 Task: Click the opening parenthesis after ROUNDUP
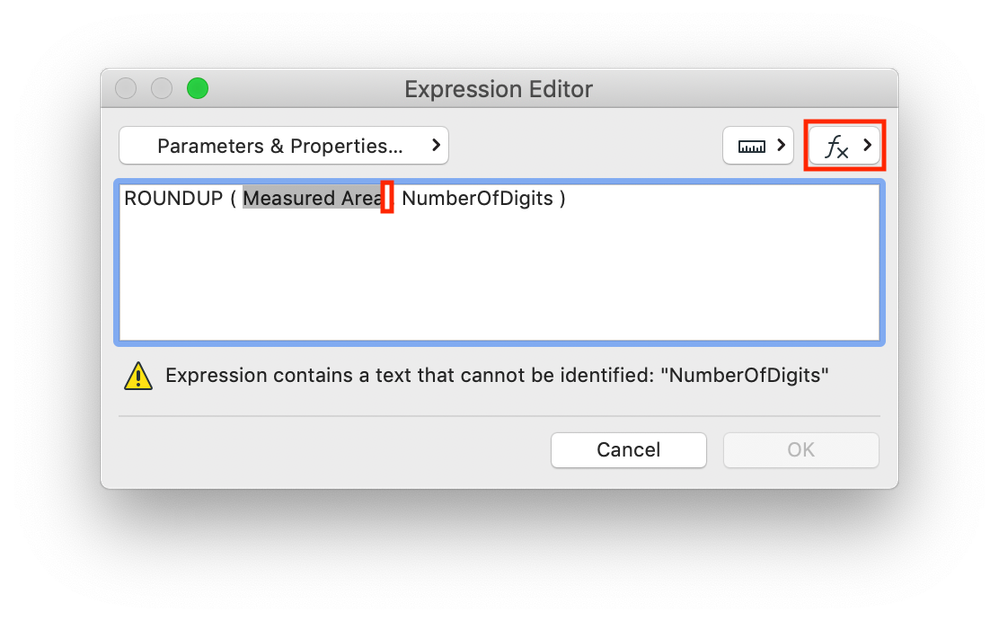click(x=232, y=199)
